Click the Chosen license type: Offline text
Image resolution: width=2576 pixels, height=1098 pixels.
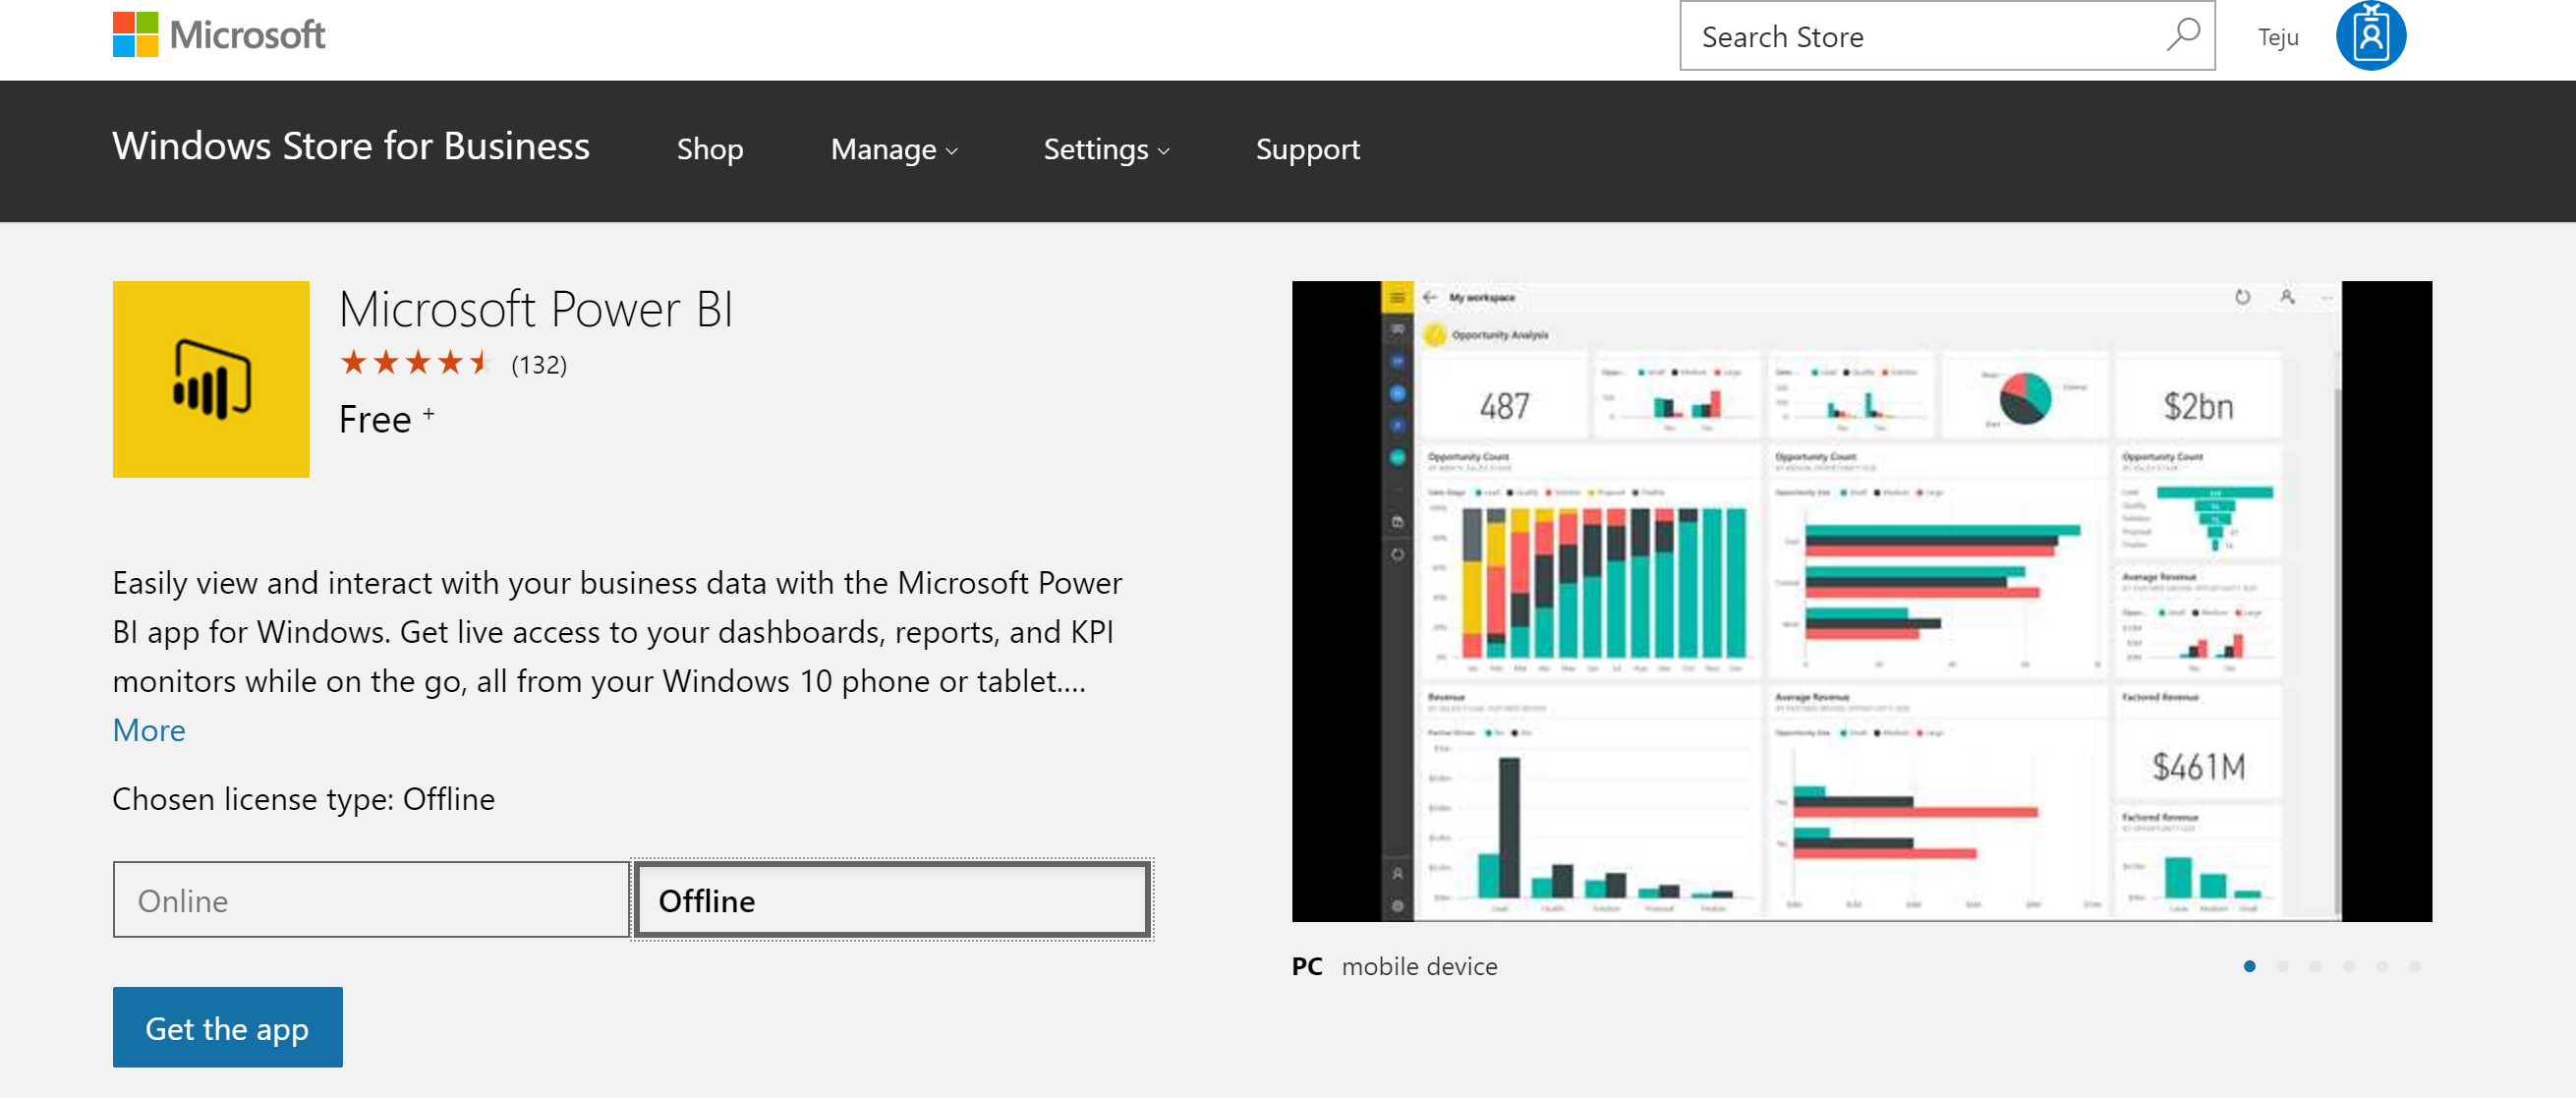(x=304, y=799)
